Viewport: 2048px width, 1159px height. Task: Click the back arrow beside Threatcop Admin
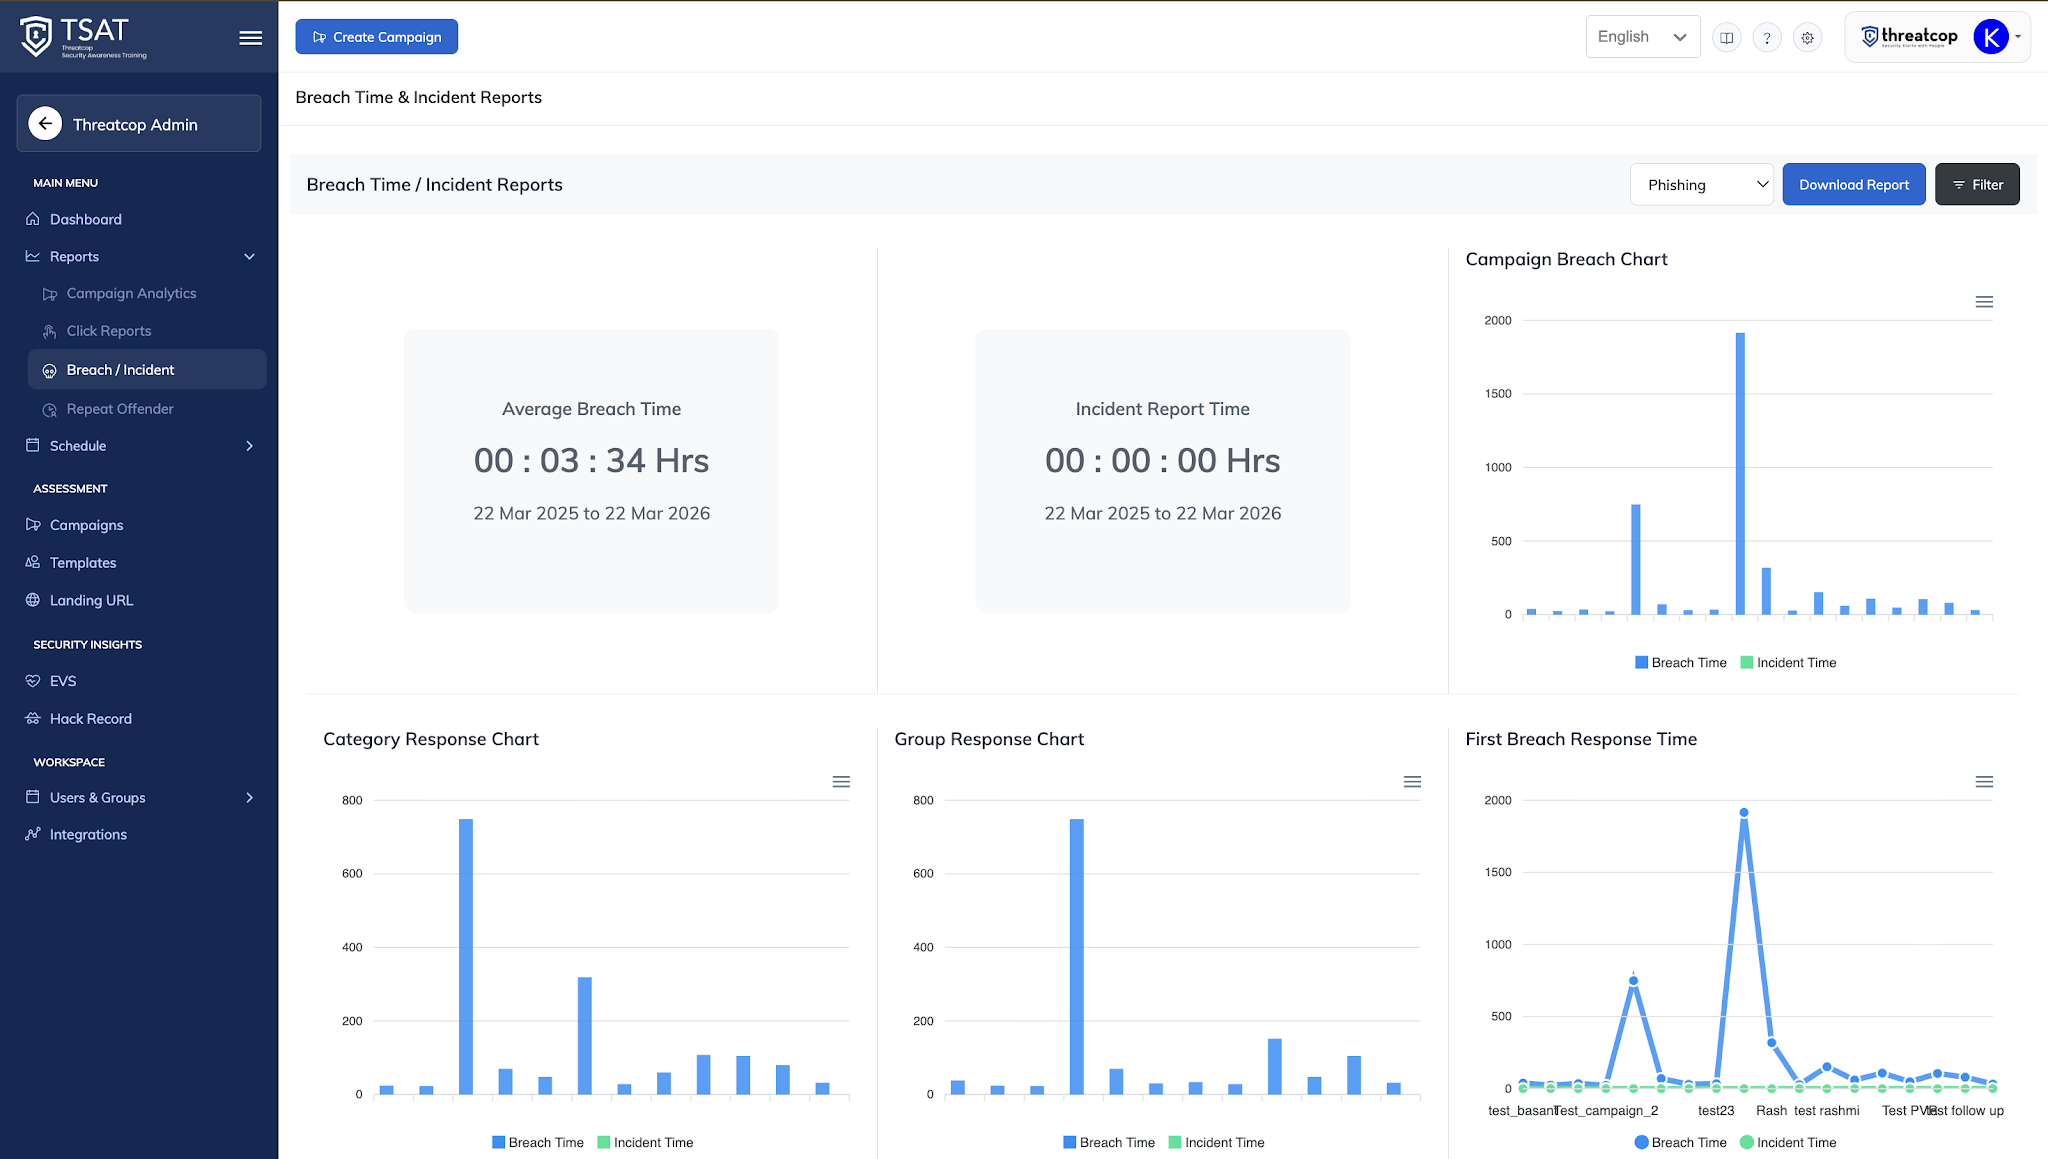click(45, 124)
